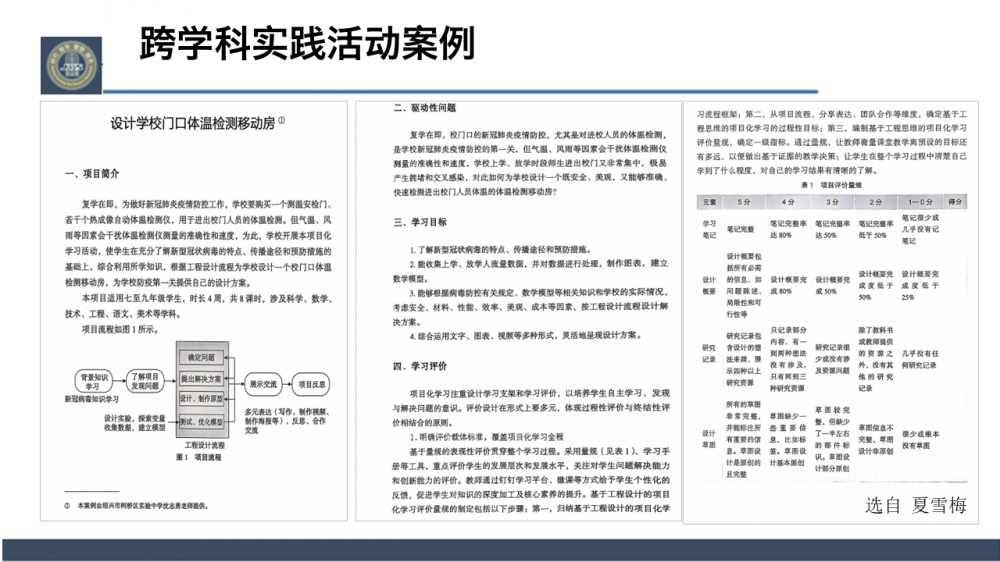Click the school logo badge at top left
1000x562 pixels.
(x=67, y=64)
